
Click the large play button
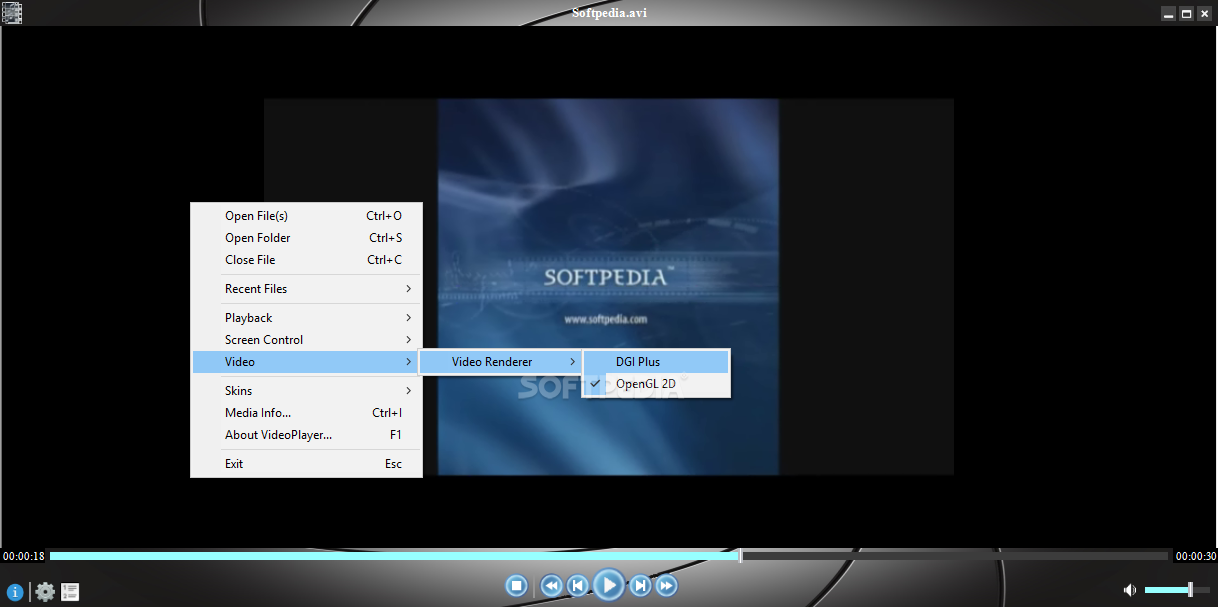tap(608, 585)
